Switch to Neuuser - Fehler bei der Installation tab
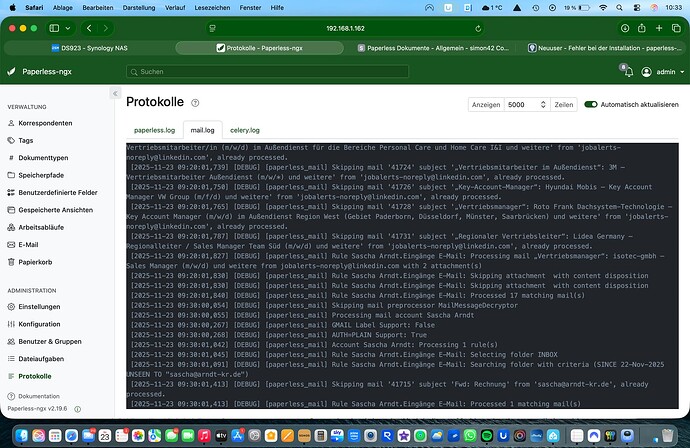 click(x=604, y=48)
